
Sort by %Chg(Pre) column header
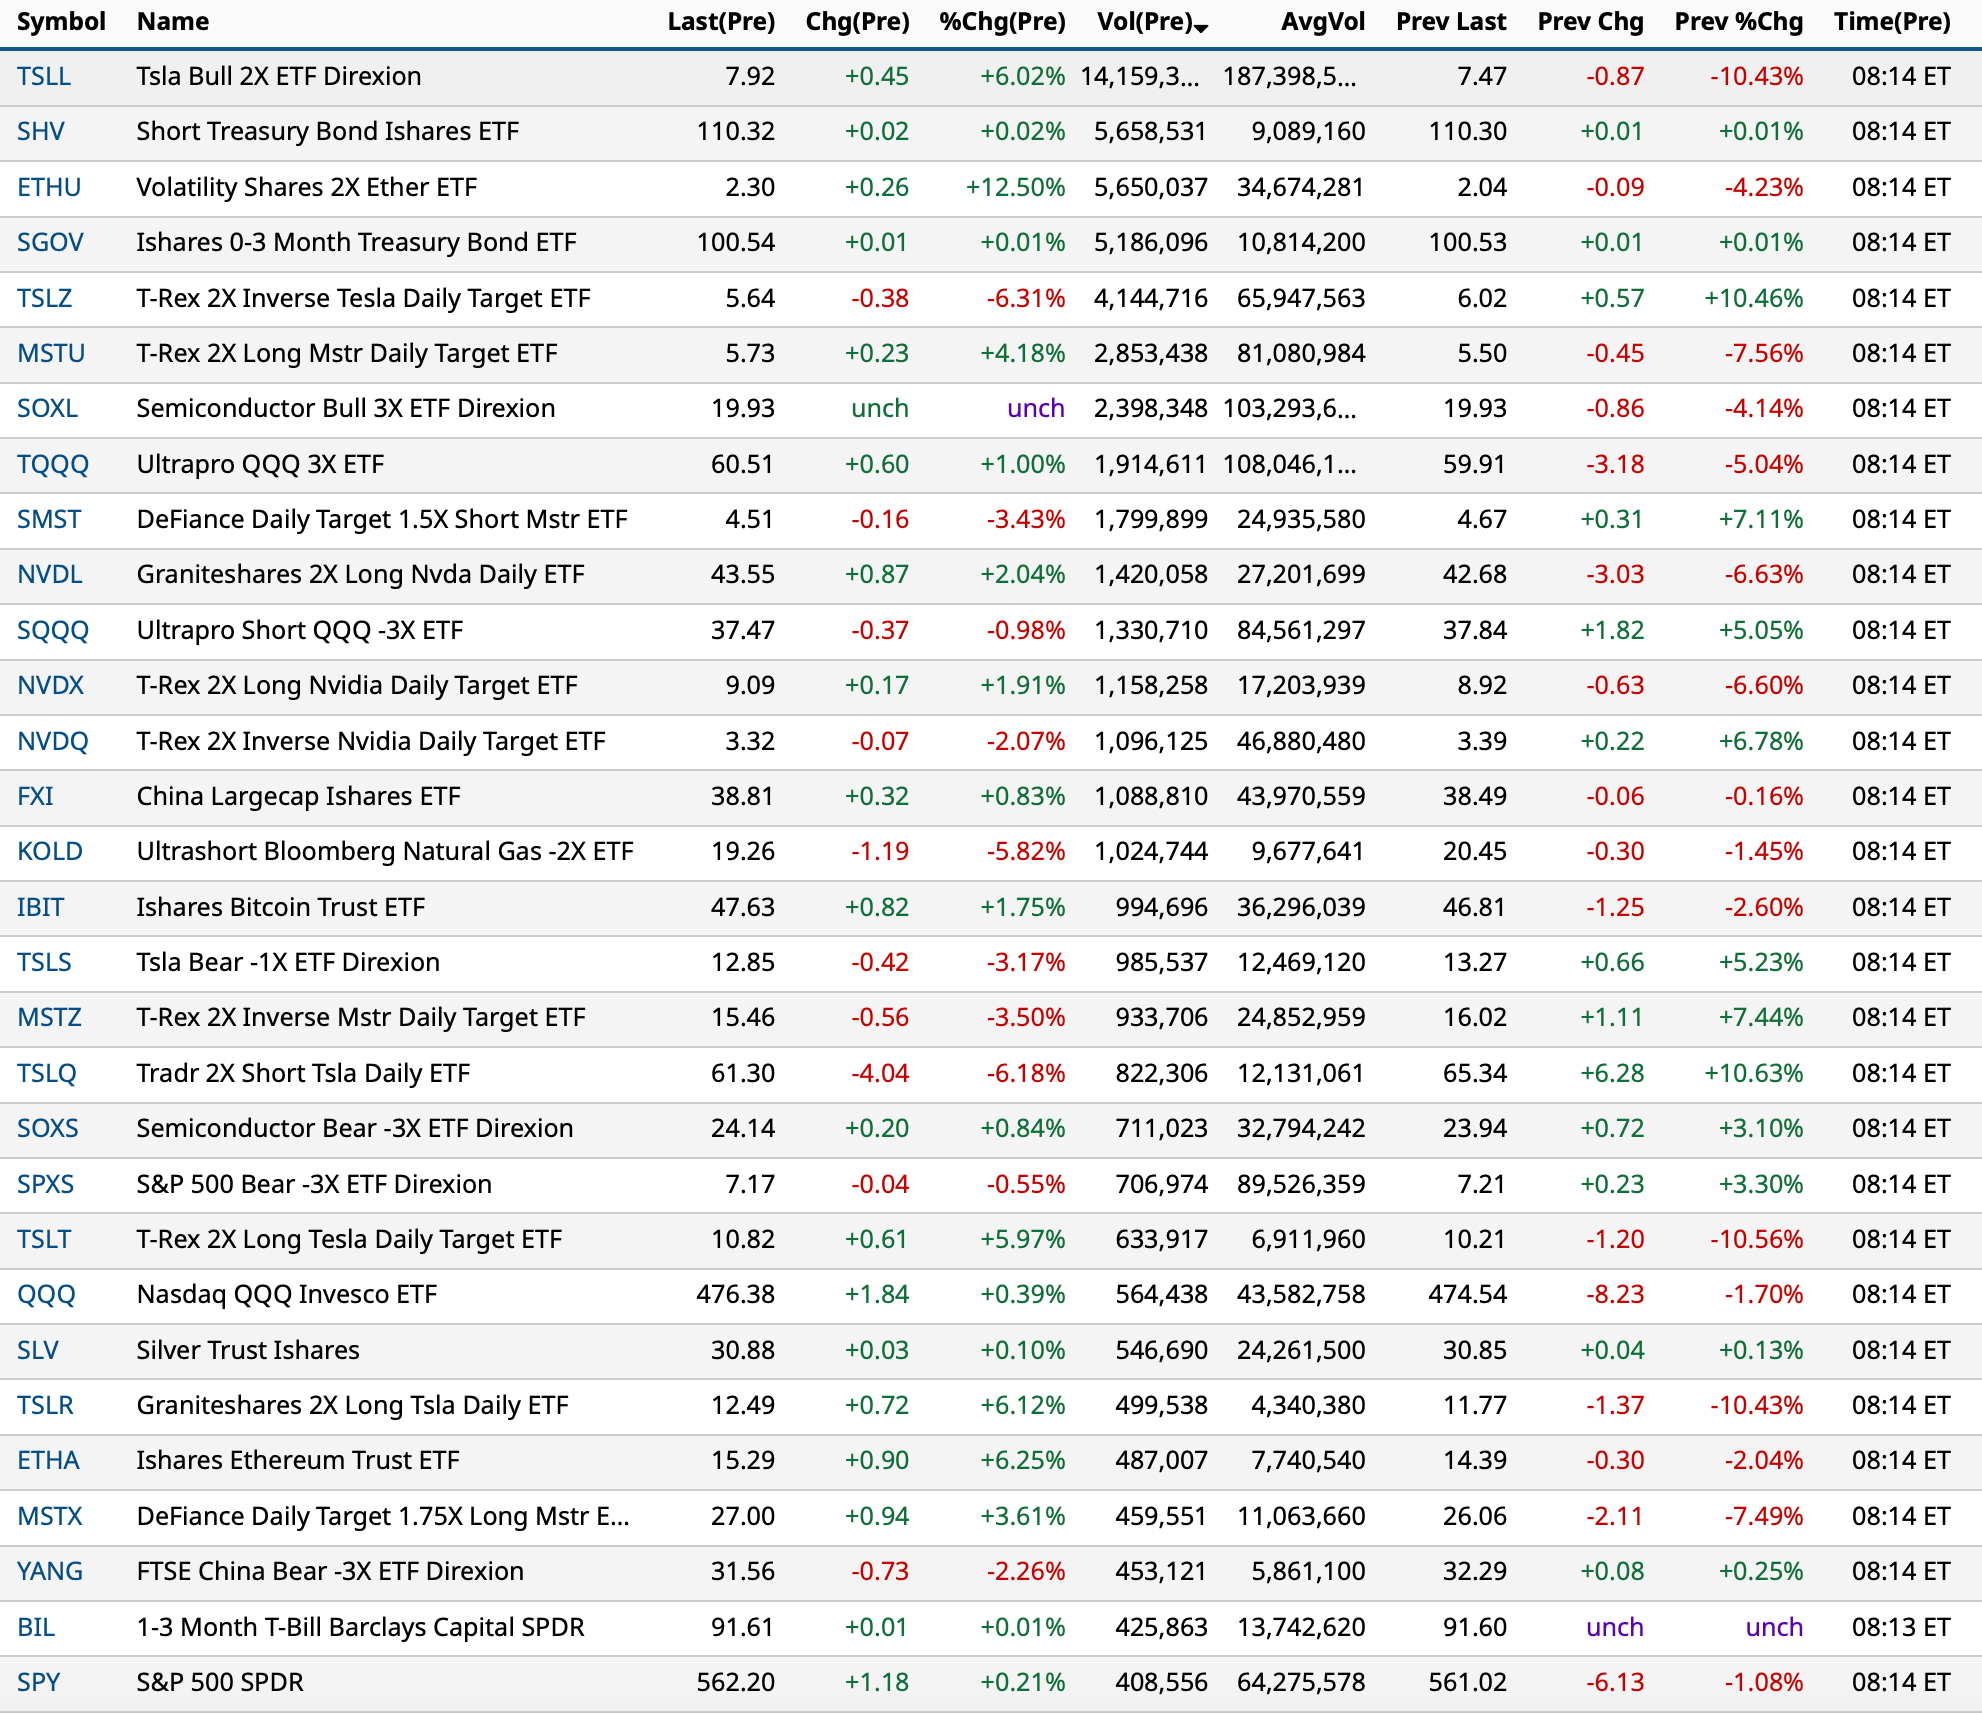(1002, 22)
